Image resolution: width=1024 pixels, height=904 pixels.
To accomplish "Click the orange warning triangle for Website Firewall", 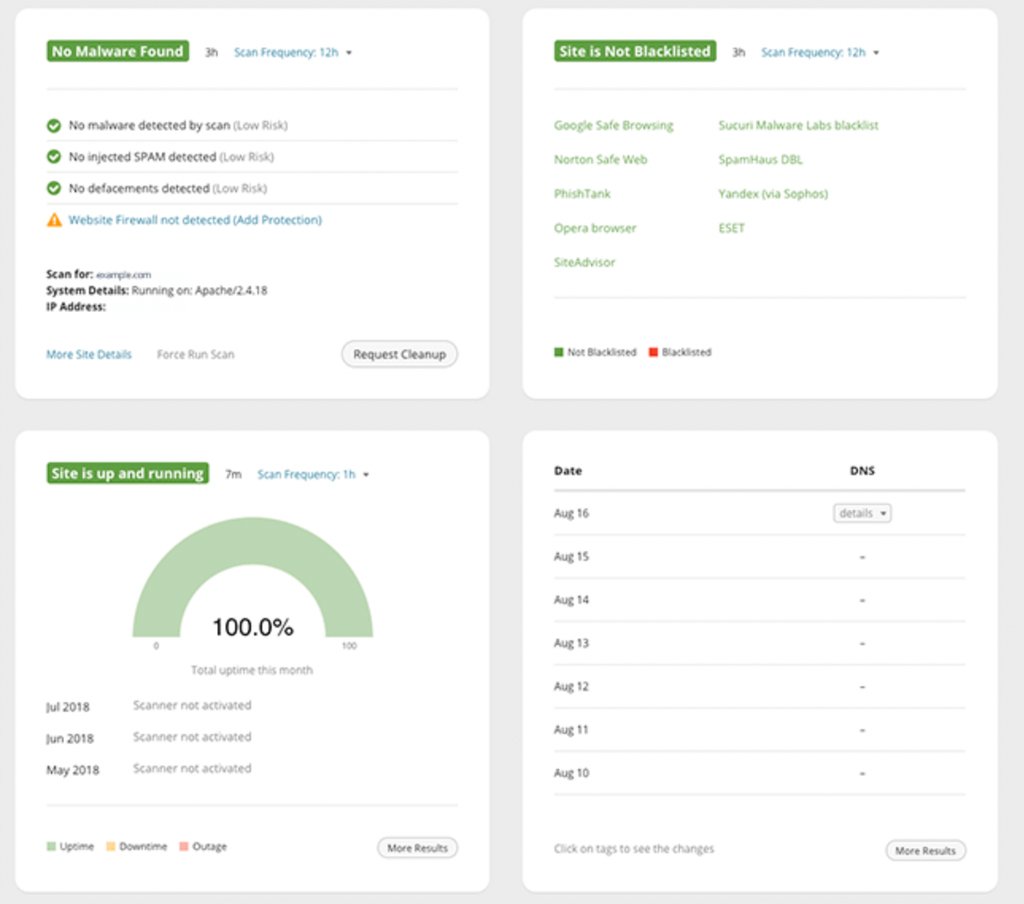I will (x=54, y=219).
